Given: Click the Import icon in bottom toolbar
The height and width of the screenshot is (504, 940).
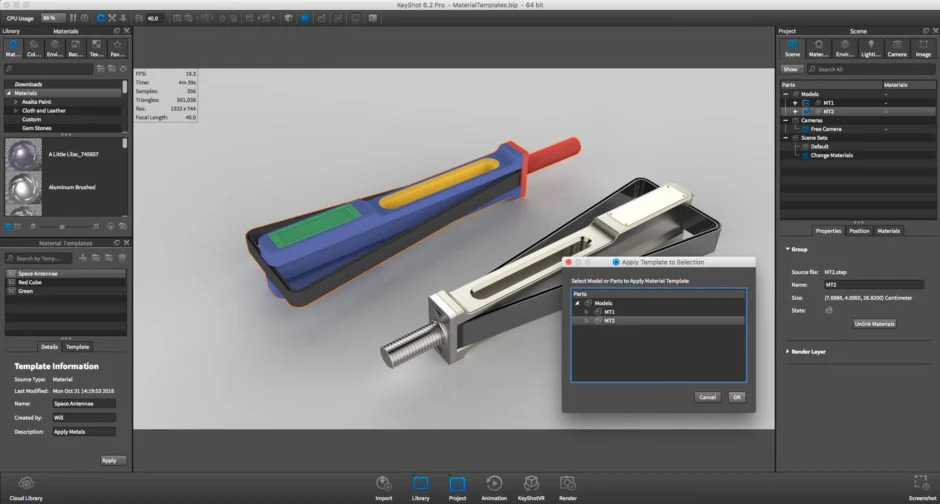Looking at the screenshot, I should 384,485.
